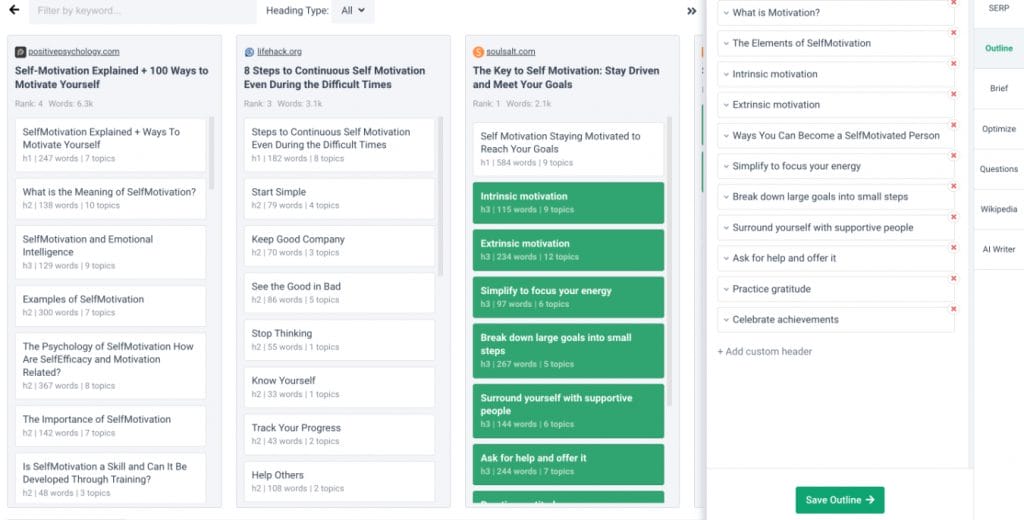Select 'Help Others' heading card
This screenshot has height=520, width=1024.
[339, 481]
